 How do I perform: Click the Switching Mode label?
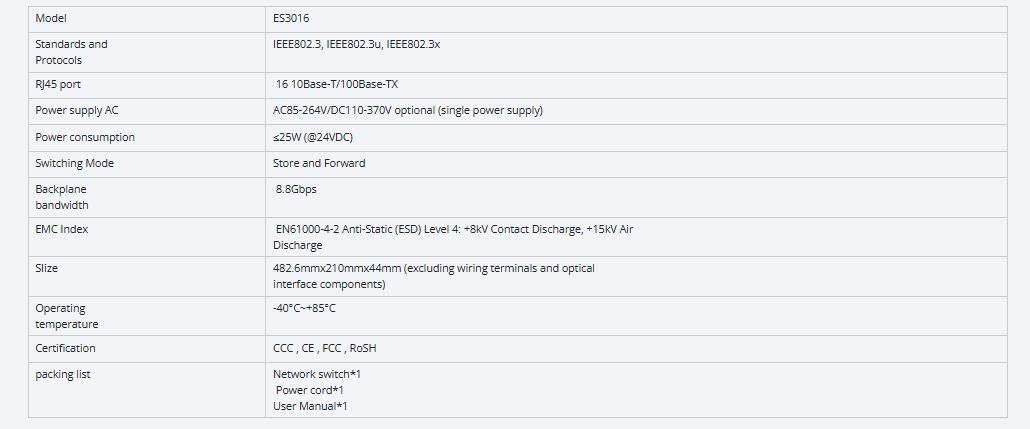[75, 163]
